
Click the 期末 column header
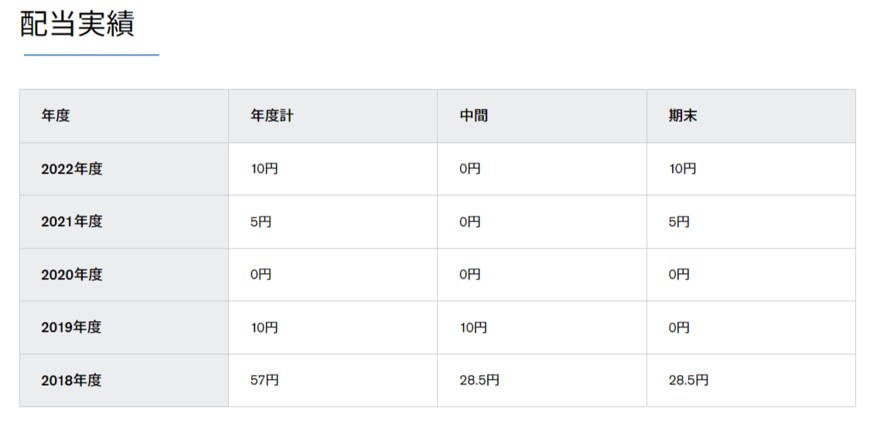click(x=683, y=116)
